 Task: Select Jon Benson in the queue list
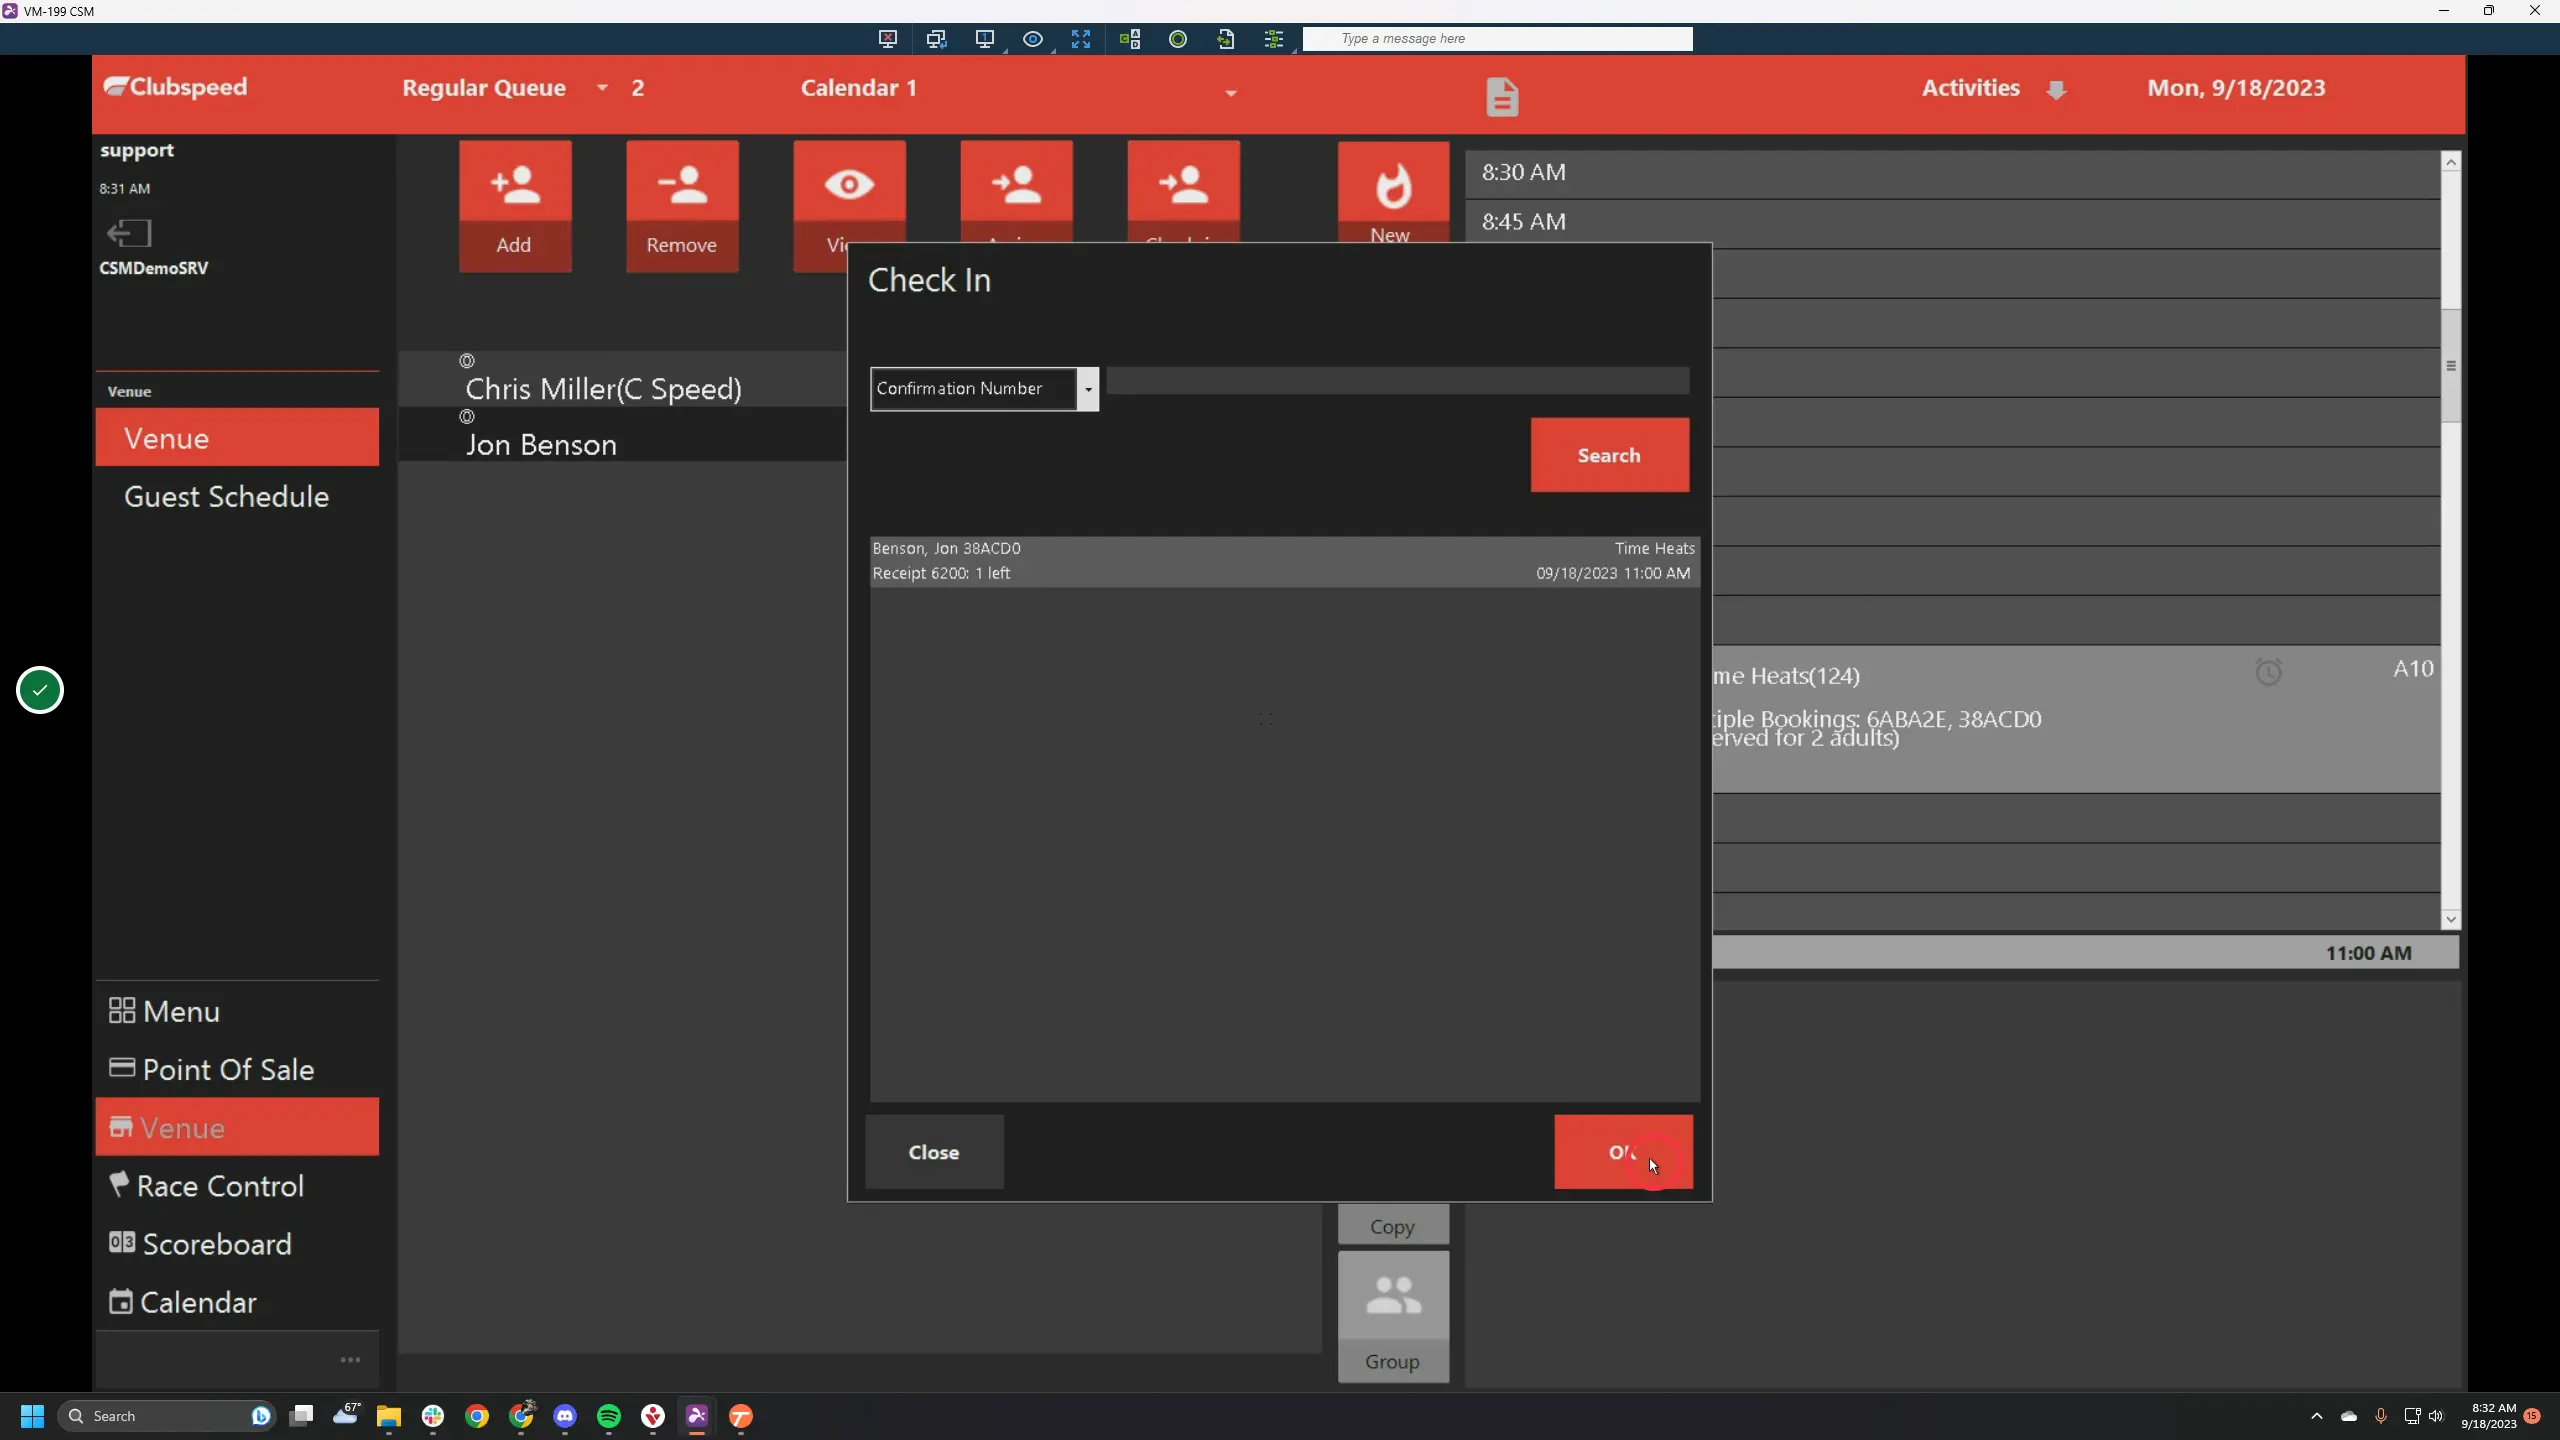coord(623,434)
